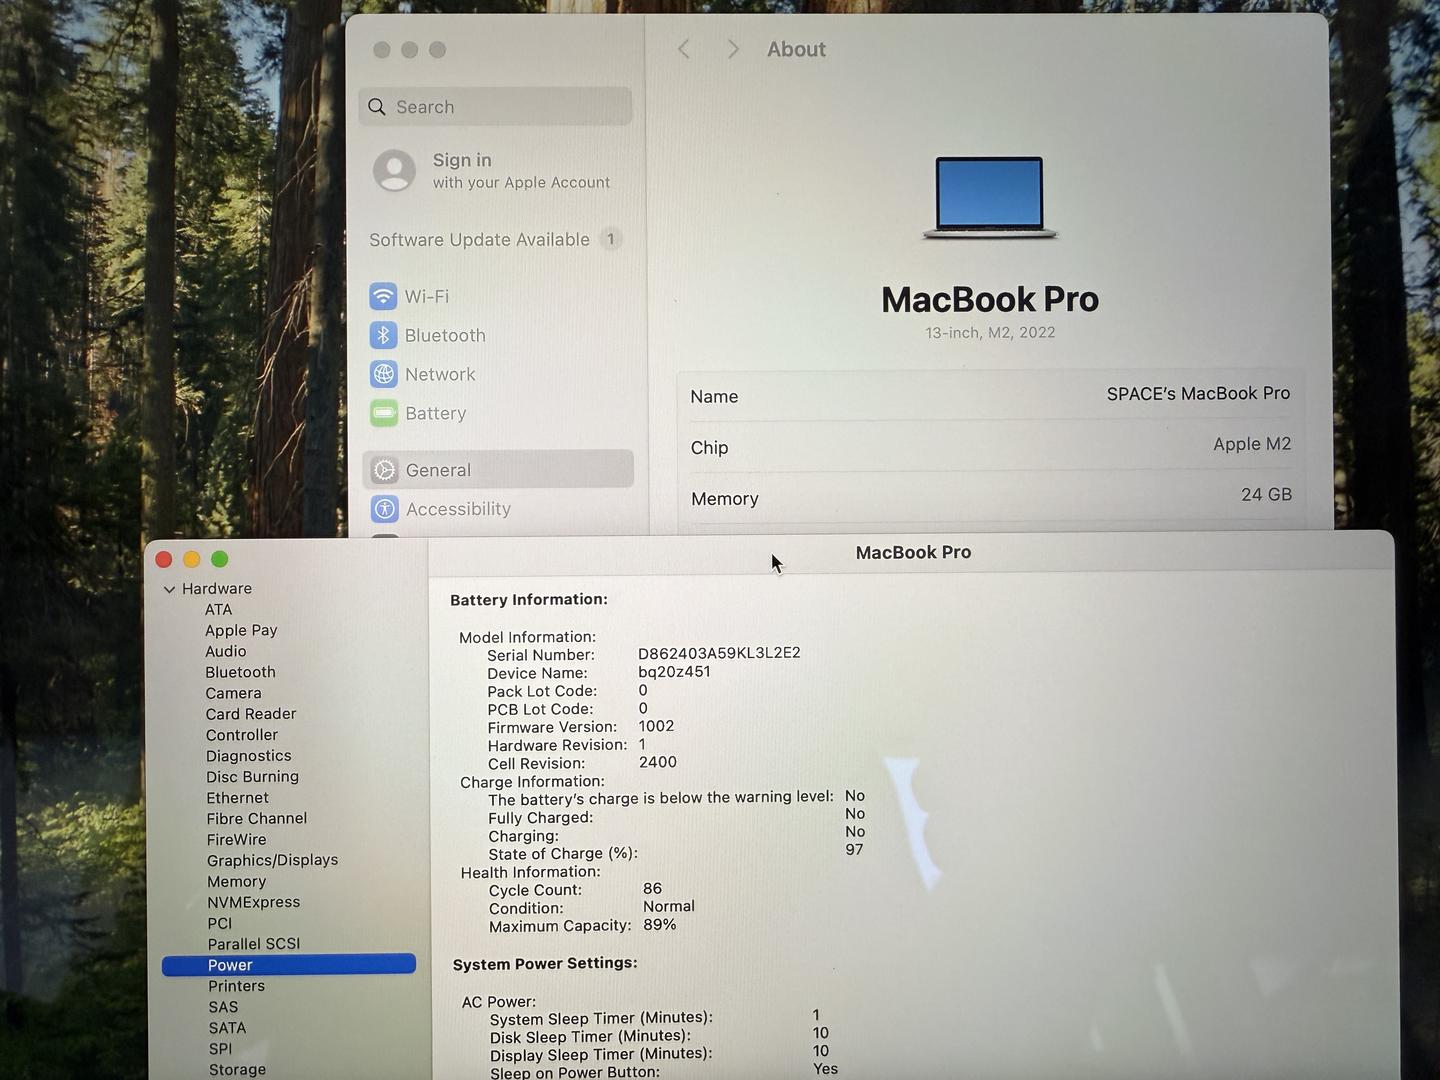The height and width of the screenshot is (1080, 1440).
Task: Click Maximum Capacity value 89%
Action: tap(659, 925)
